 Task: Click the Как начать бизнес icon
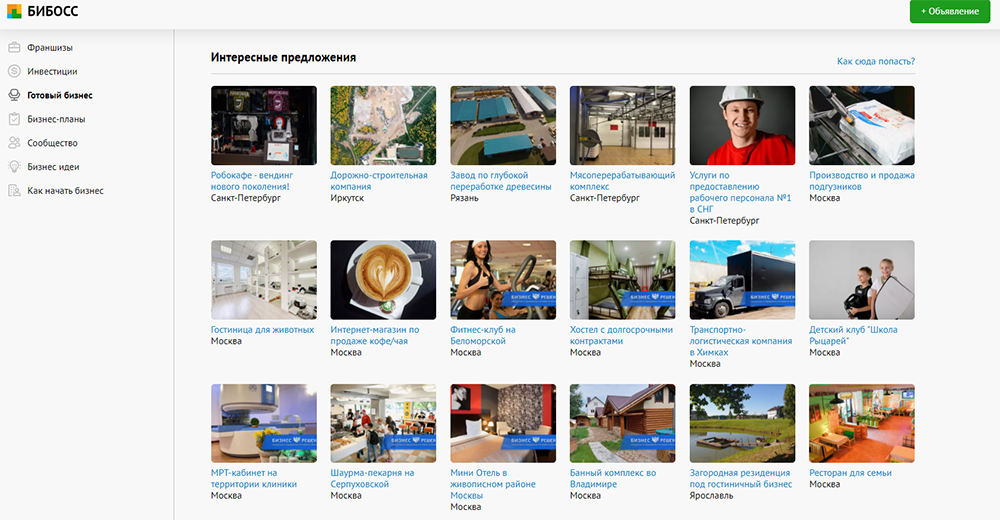click(14, 191)
